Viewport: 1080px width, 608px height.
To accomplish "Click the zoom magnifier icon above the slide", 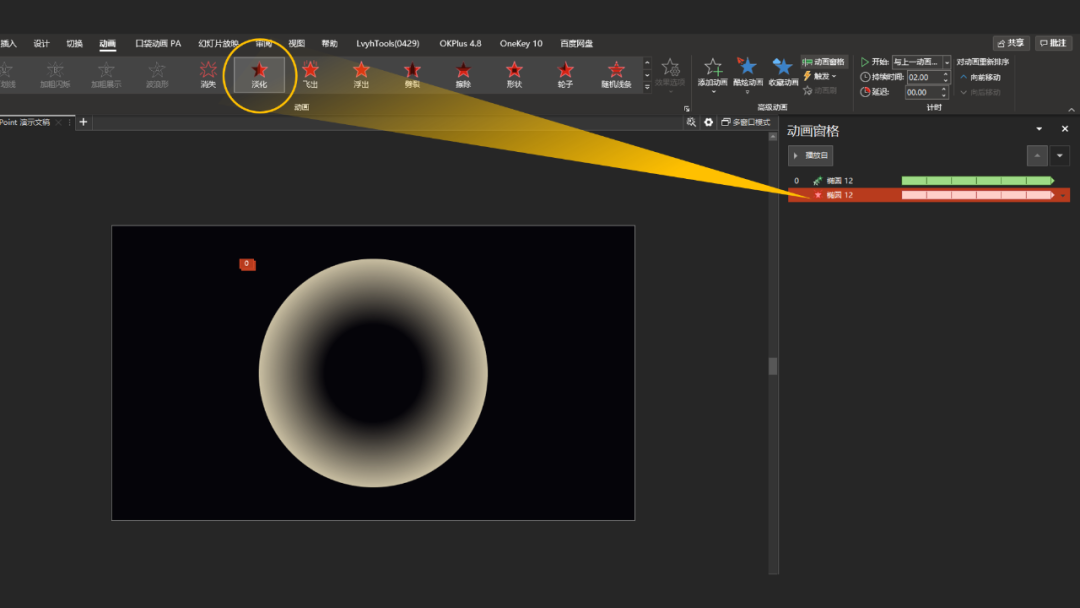I will (691, 123).
